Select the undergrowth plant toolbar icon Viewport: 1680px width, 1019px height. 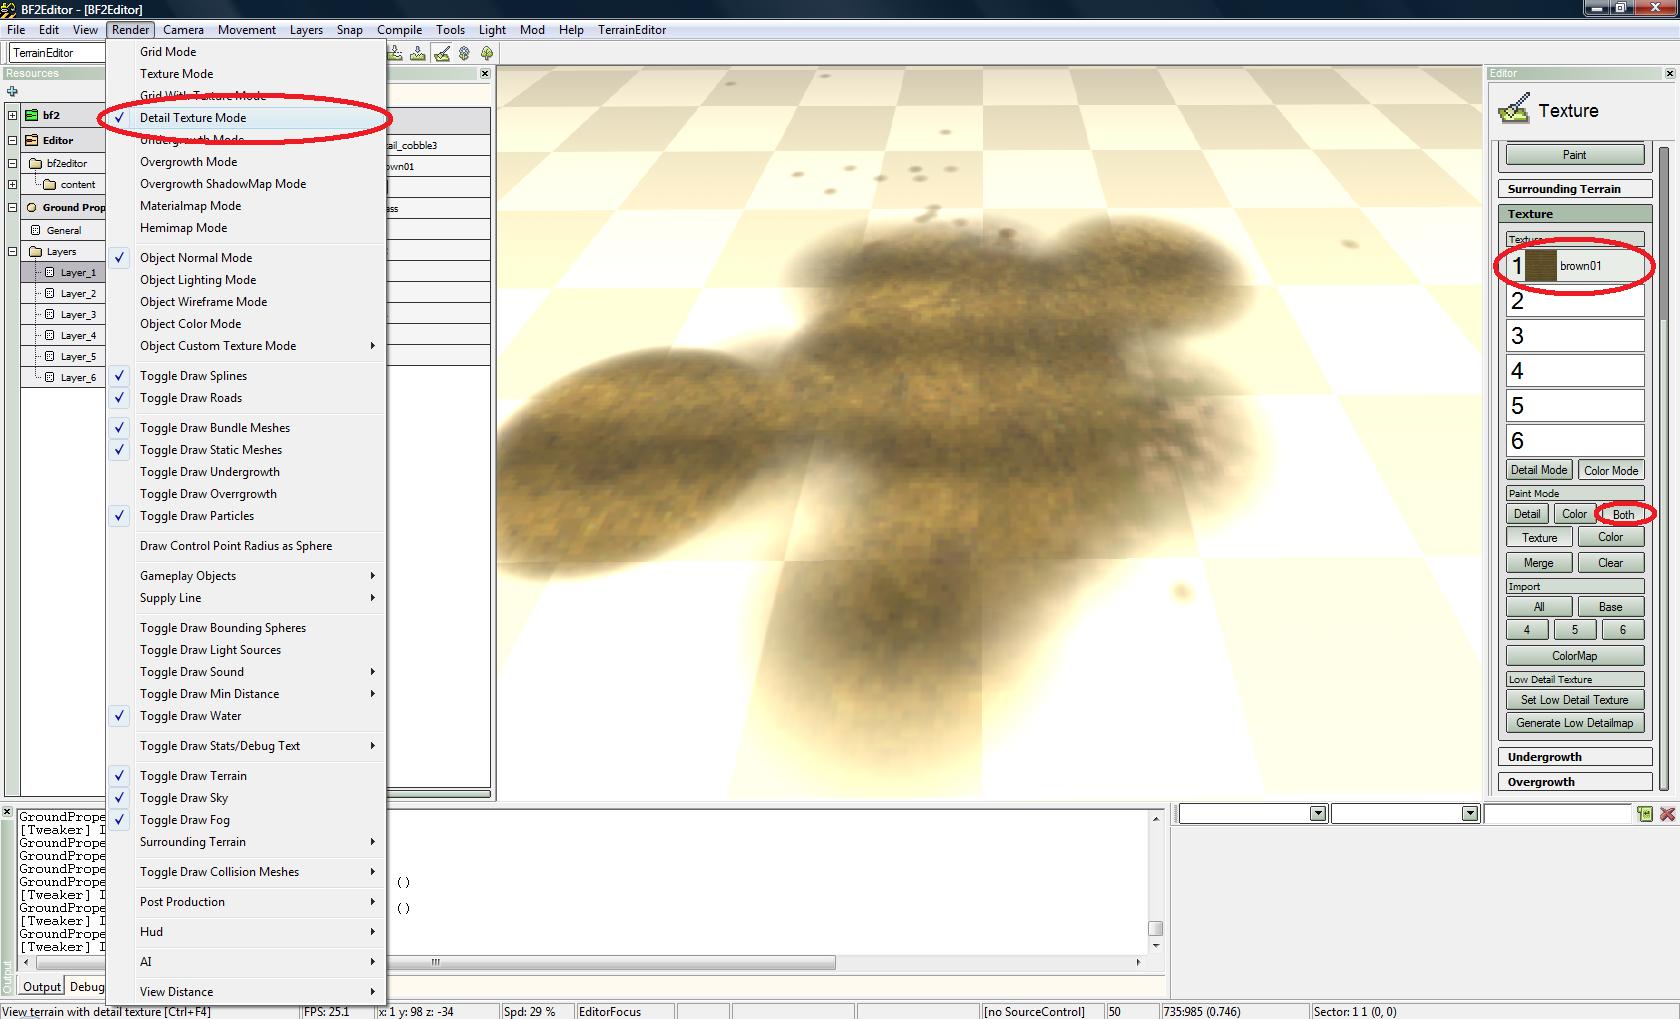point(464,53)
